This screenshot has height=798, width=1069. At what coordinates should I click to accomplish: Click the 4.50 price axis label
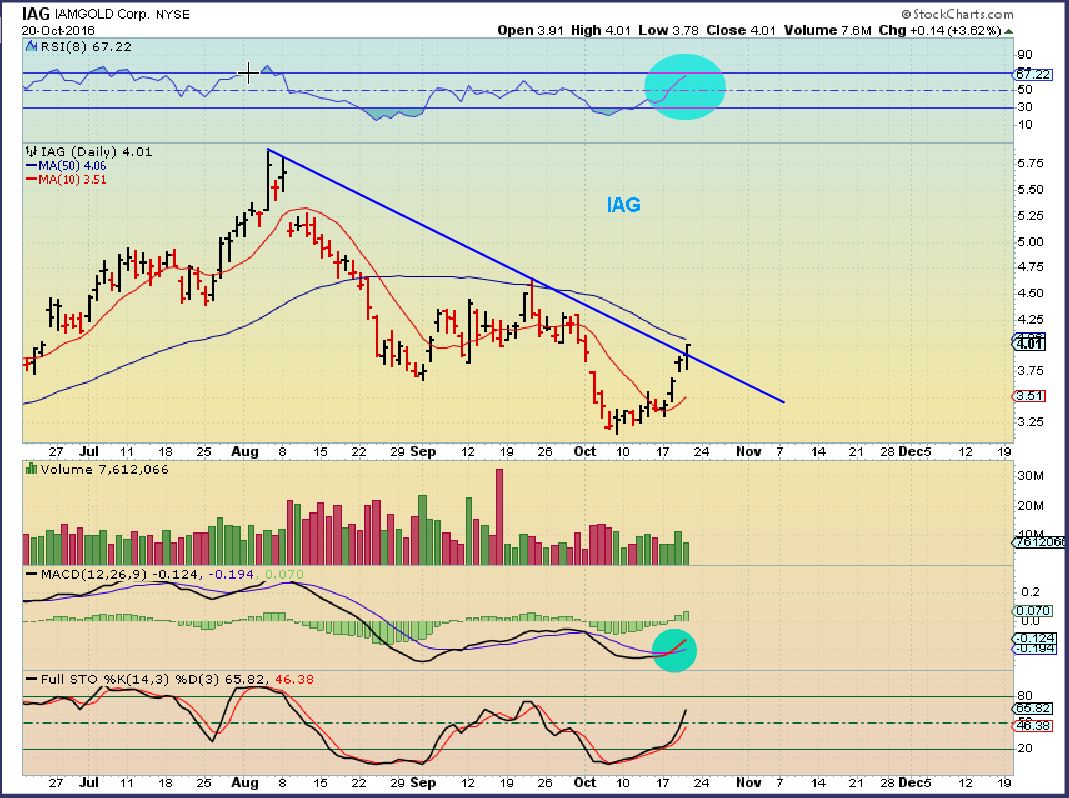(1030, 293)
